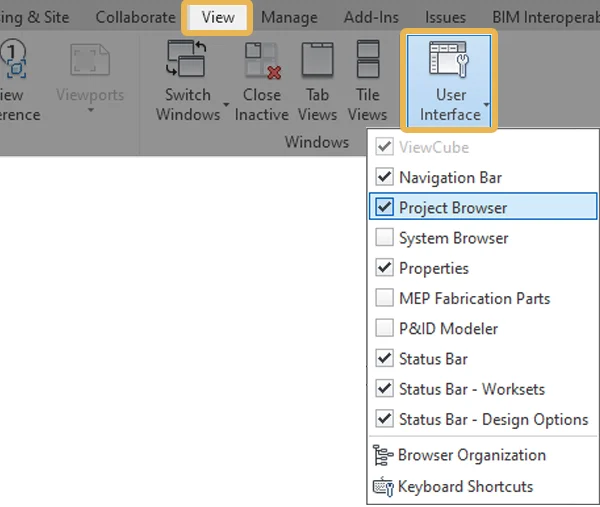Expand the Switch Windows dropdown arrow

[226, 104]
